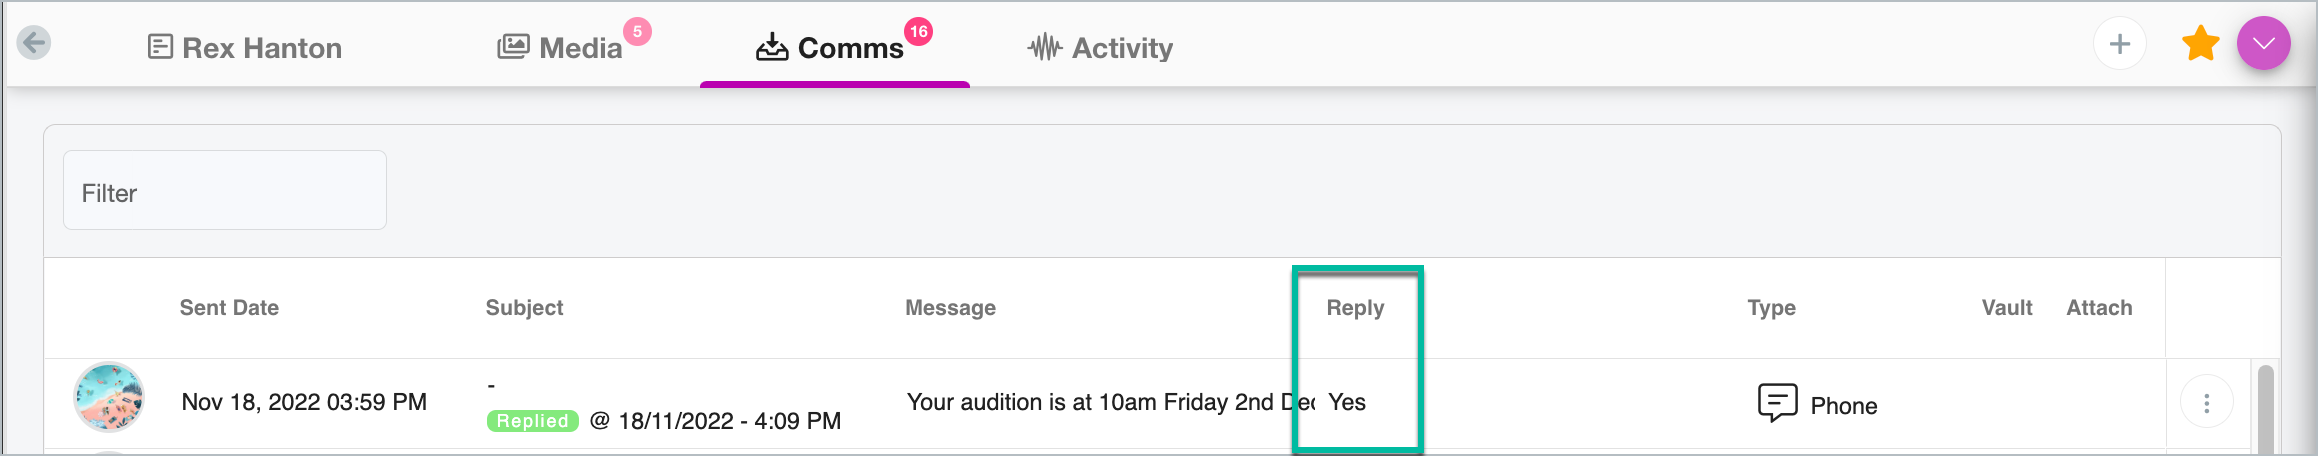Screen dimensions: 2318x456
Task: Click the green Replied status badge
Action: click(x=532, y=421)
